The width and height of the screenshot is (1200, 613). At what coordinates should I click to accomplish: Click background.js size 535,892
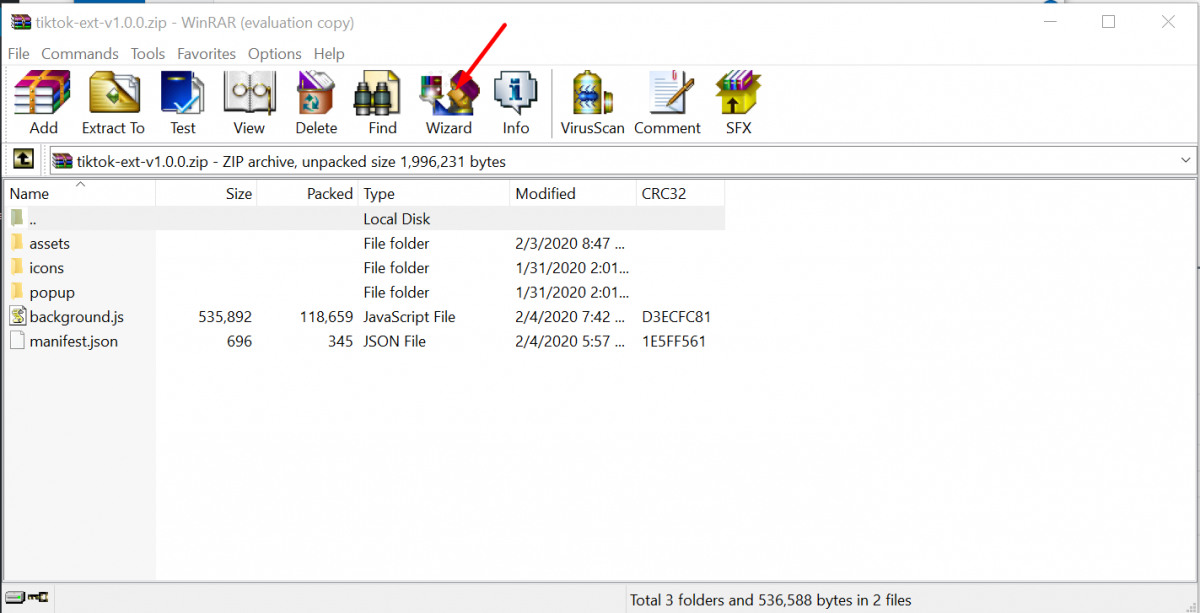[225, 316]
